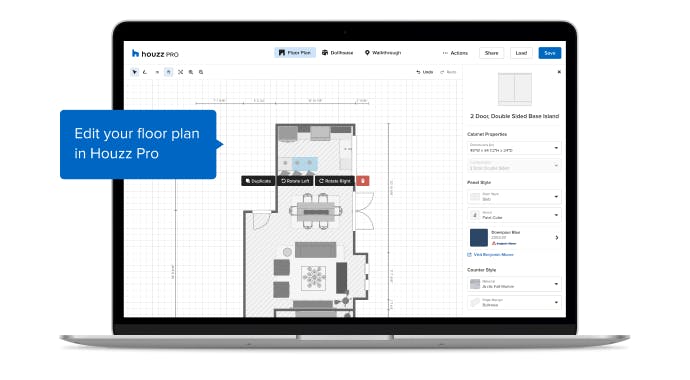Click the Save button
The width and height of the screenshot is (690, 380).
tap(550, 53)
